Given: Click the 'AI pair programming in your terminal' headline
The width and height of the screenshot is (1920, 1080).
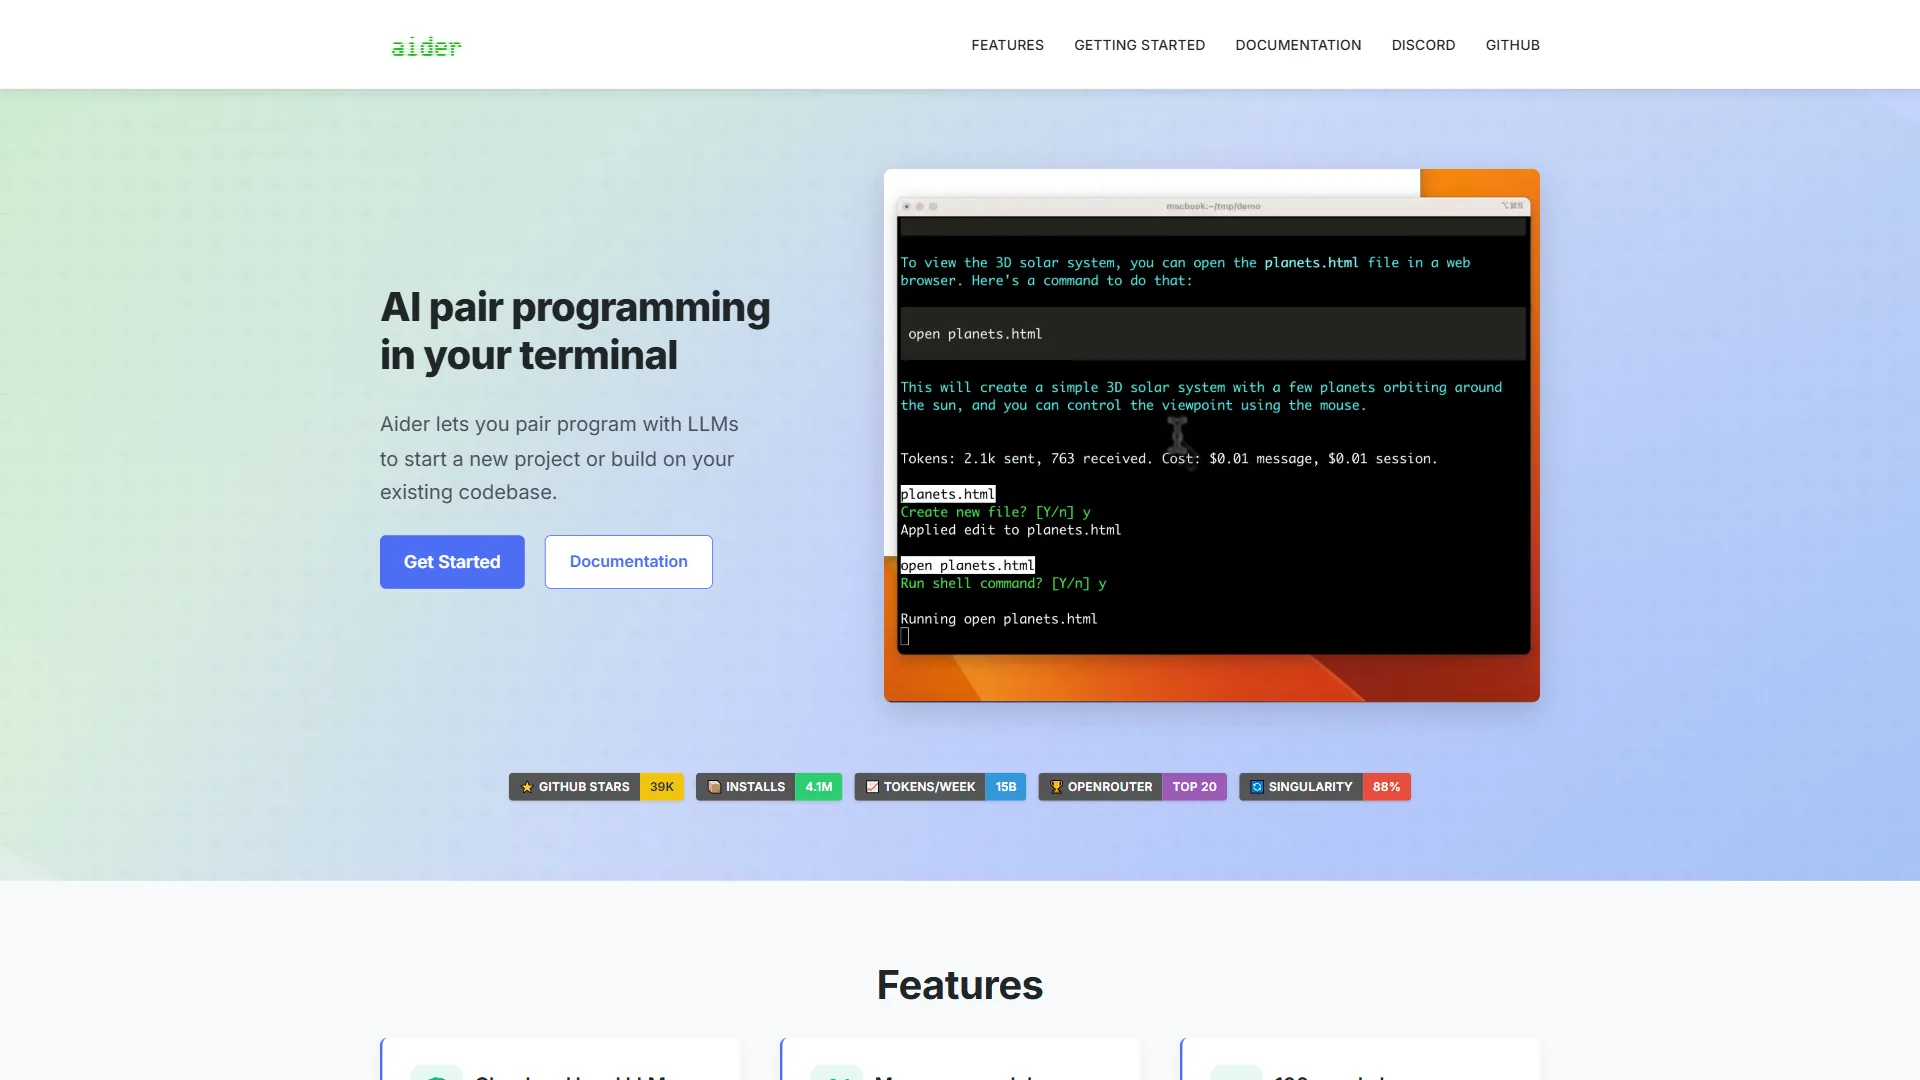Looking at the screenshot, I should [x=575, y=331].
